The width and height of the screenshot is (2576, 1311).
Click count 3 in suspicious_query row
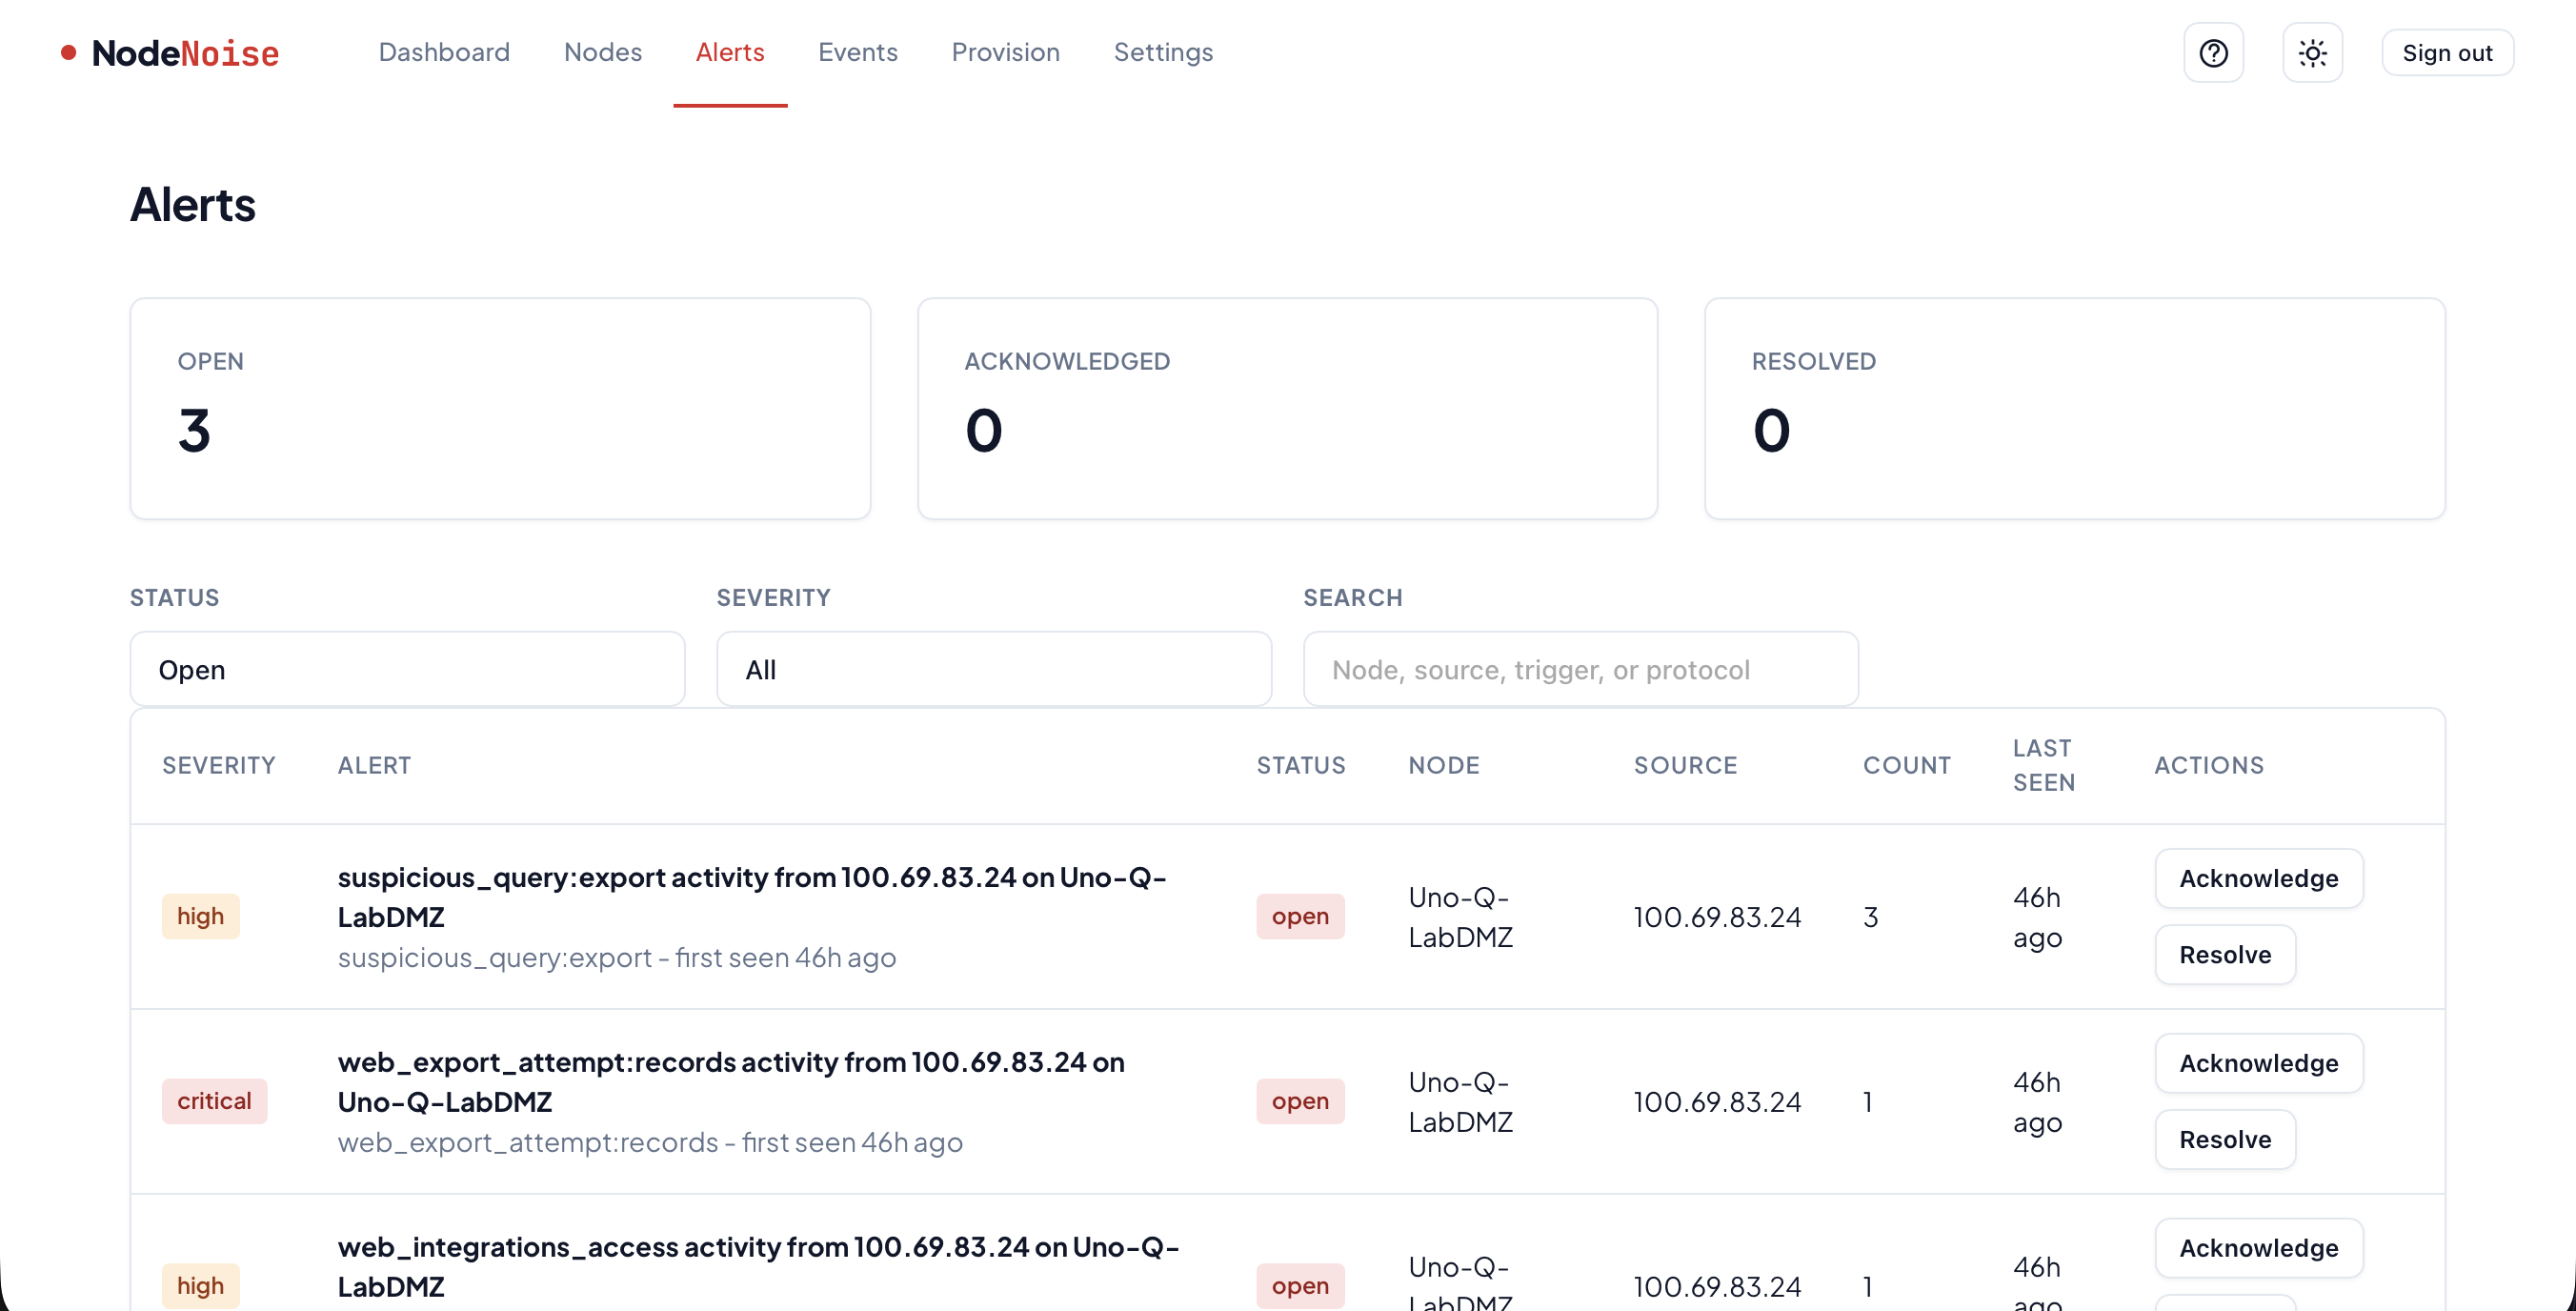(x=1870, y=917)
